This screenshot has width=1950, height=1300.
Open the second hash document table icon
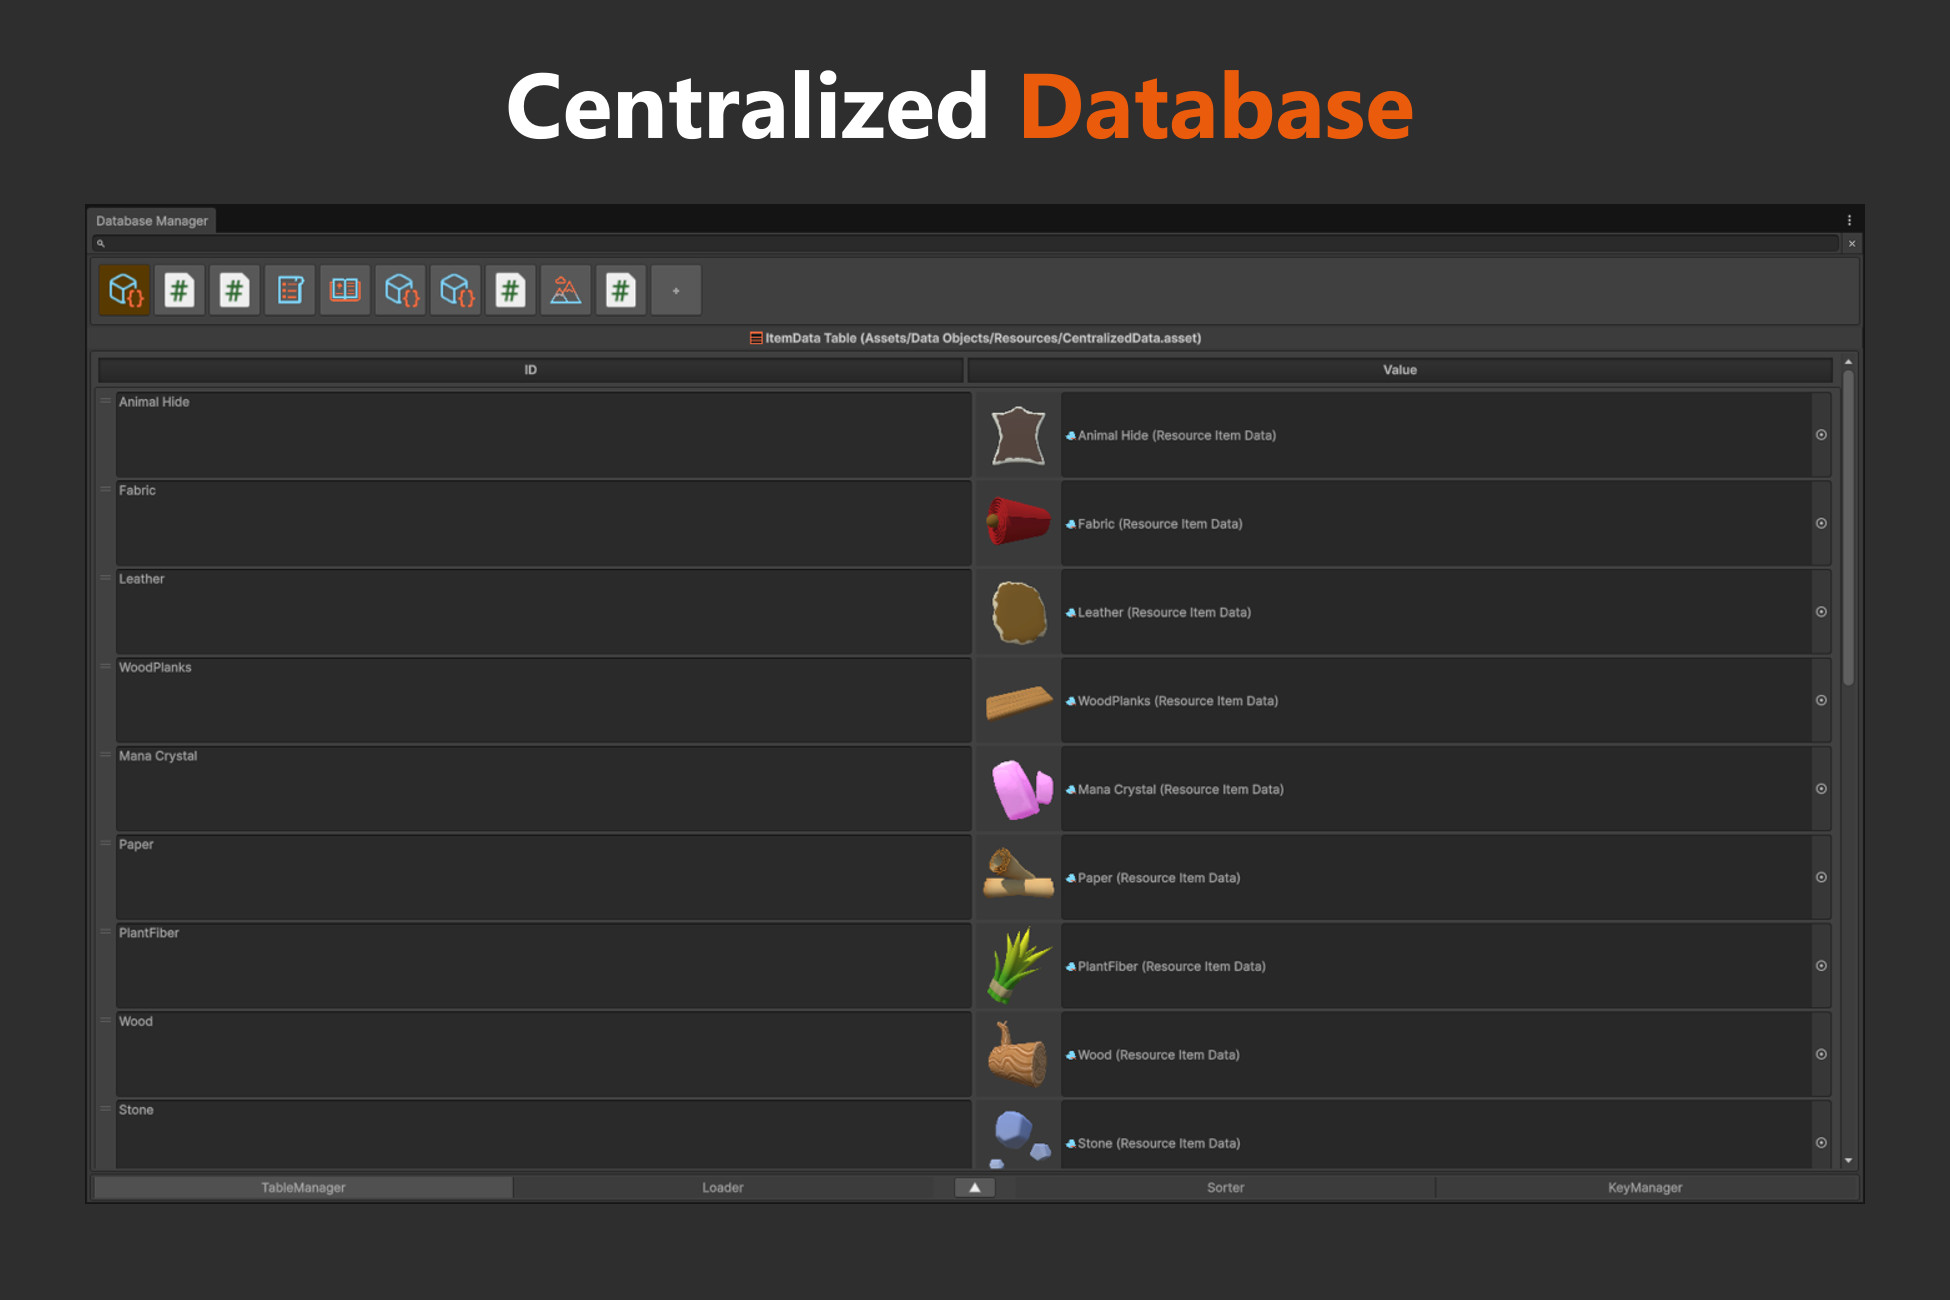pos(234,290)
